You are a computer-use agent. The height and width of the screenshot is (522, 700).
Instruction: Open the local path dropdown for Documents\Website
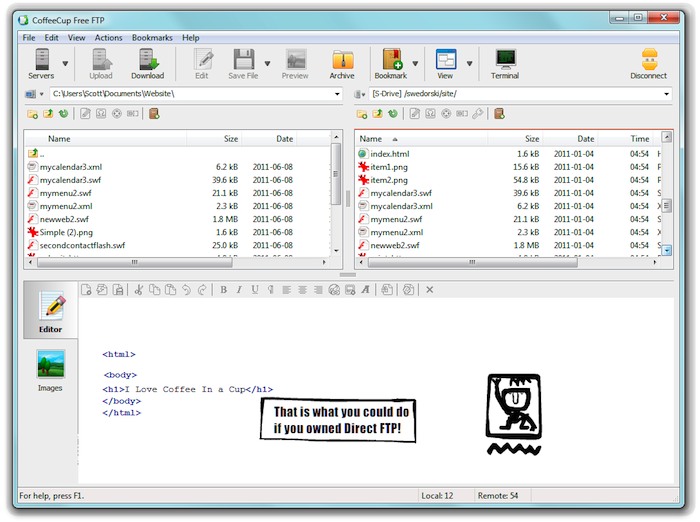(335, 94)
